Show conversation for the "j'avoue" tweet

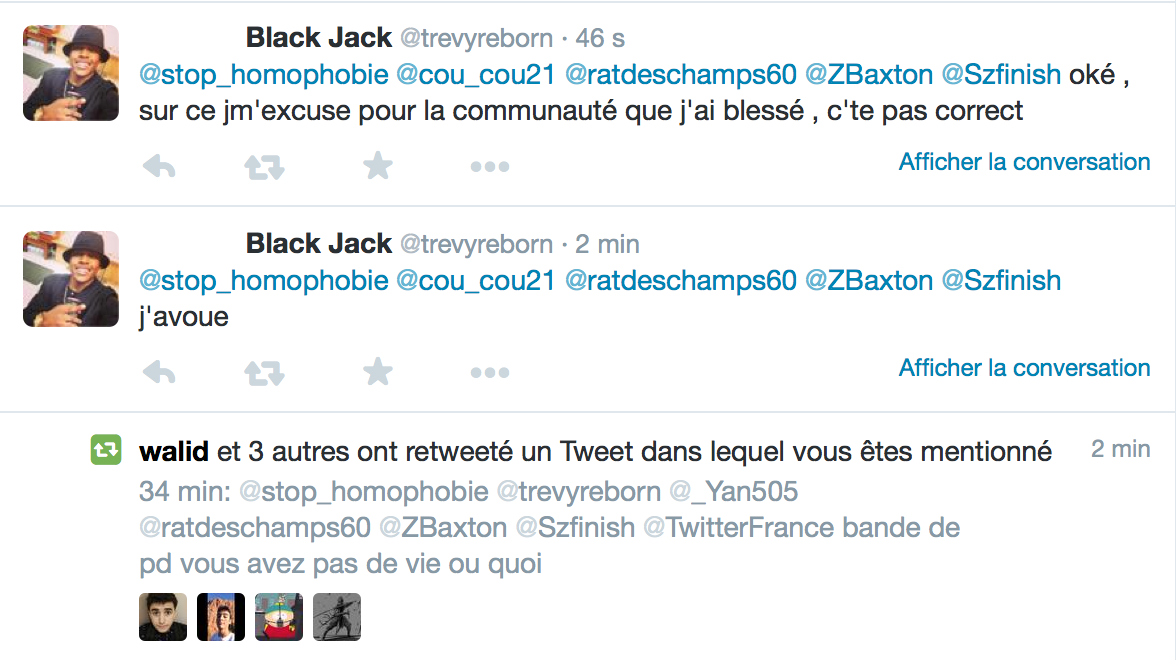tap(1024, 368)
